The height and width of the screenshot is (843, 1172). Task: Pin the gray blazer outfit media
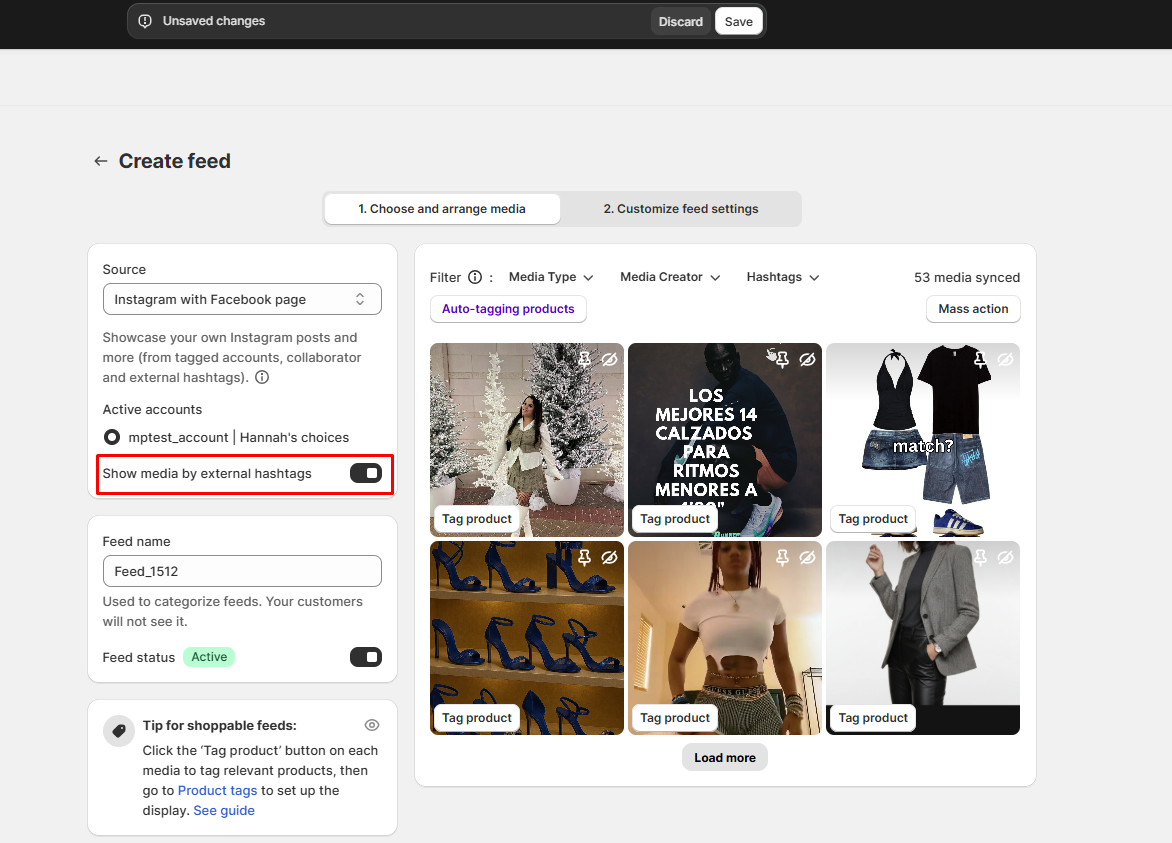(982, 557)
